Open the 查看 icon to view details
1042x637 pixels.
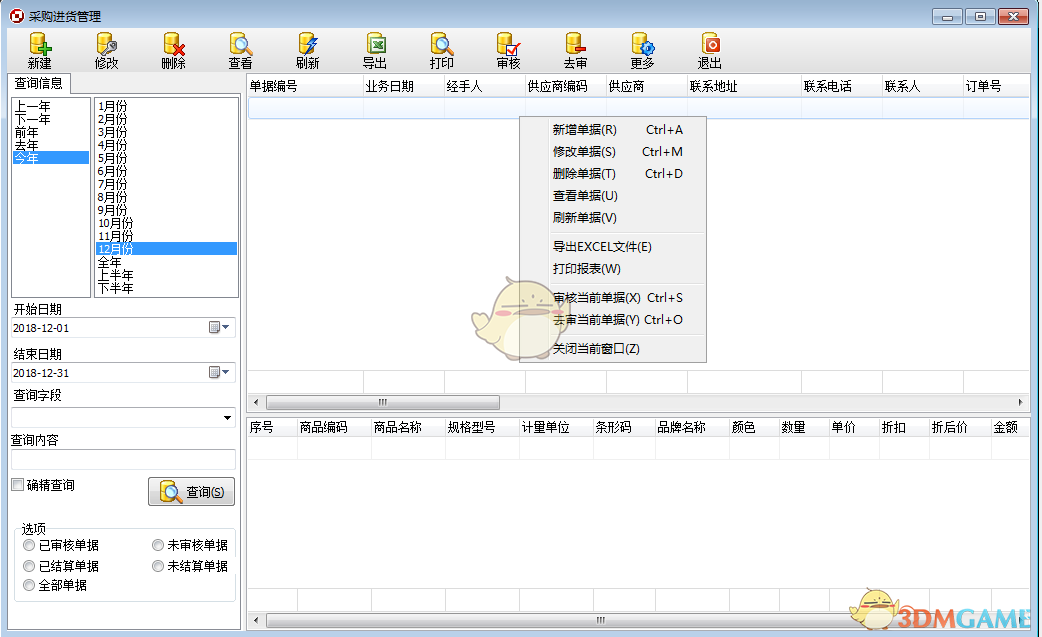click(x=239, y=50)
